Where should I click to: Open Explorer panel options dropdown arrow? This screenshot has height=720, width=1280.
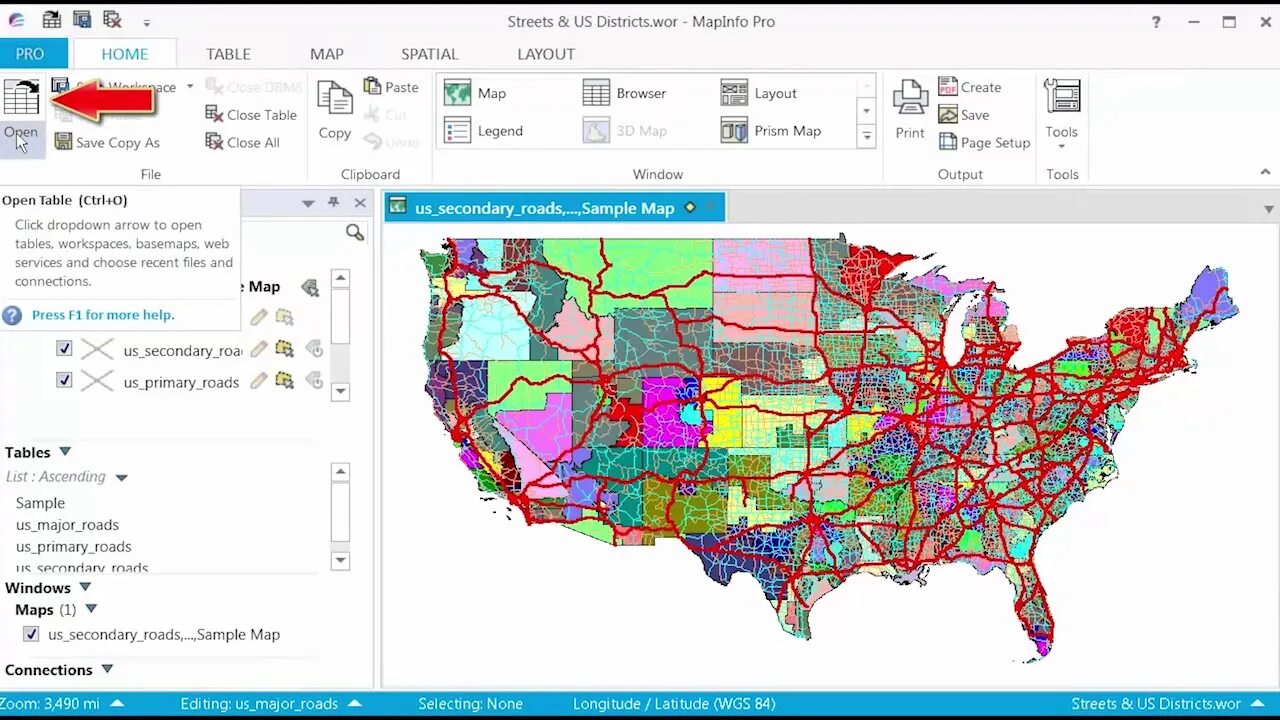coord(308,203)
